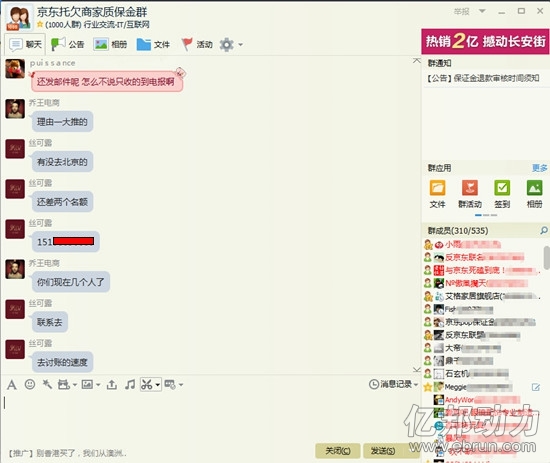
Task: Click the window shake icon in the input toolbar
Action: click(63, 385)
